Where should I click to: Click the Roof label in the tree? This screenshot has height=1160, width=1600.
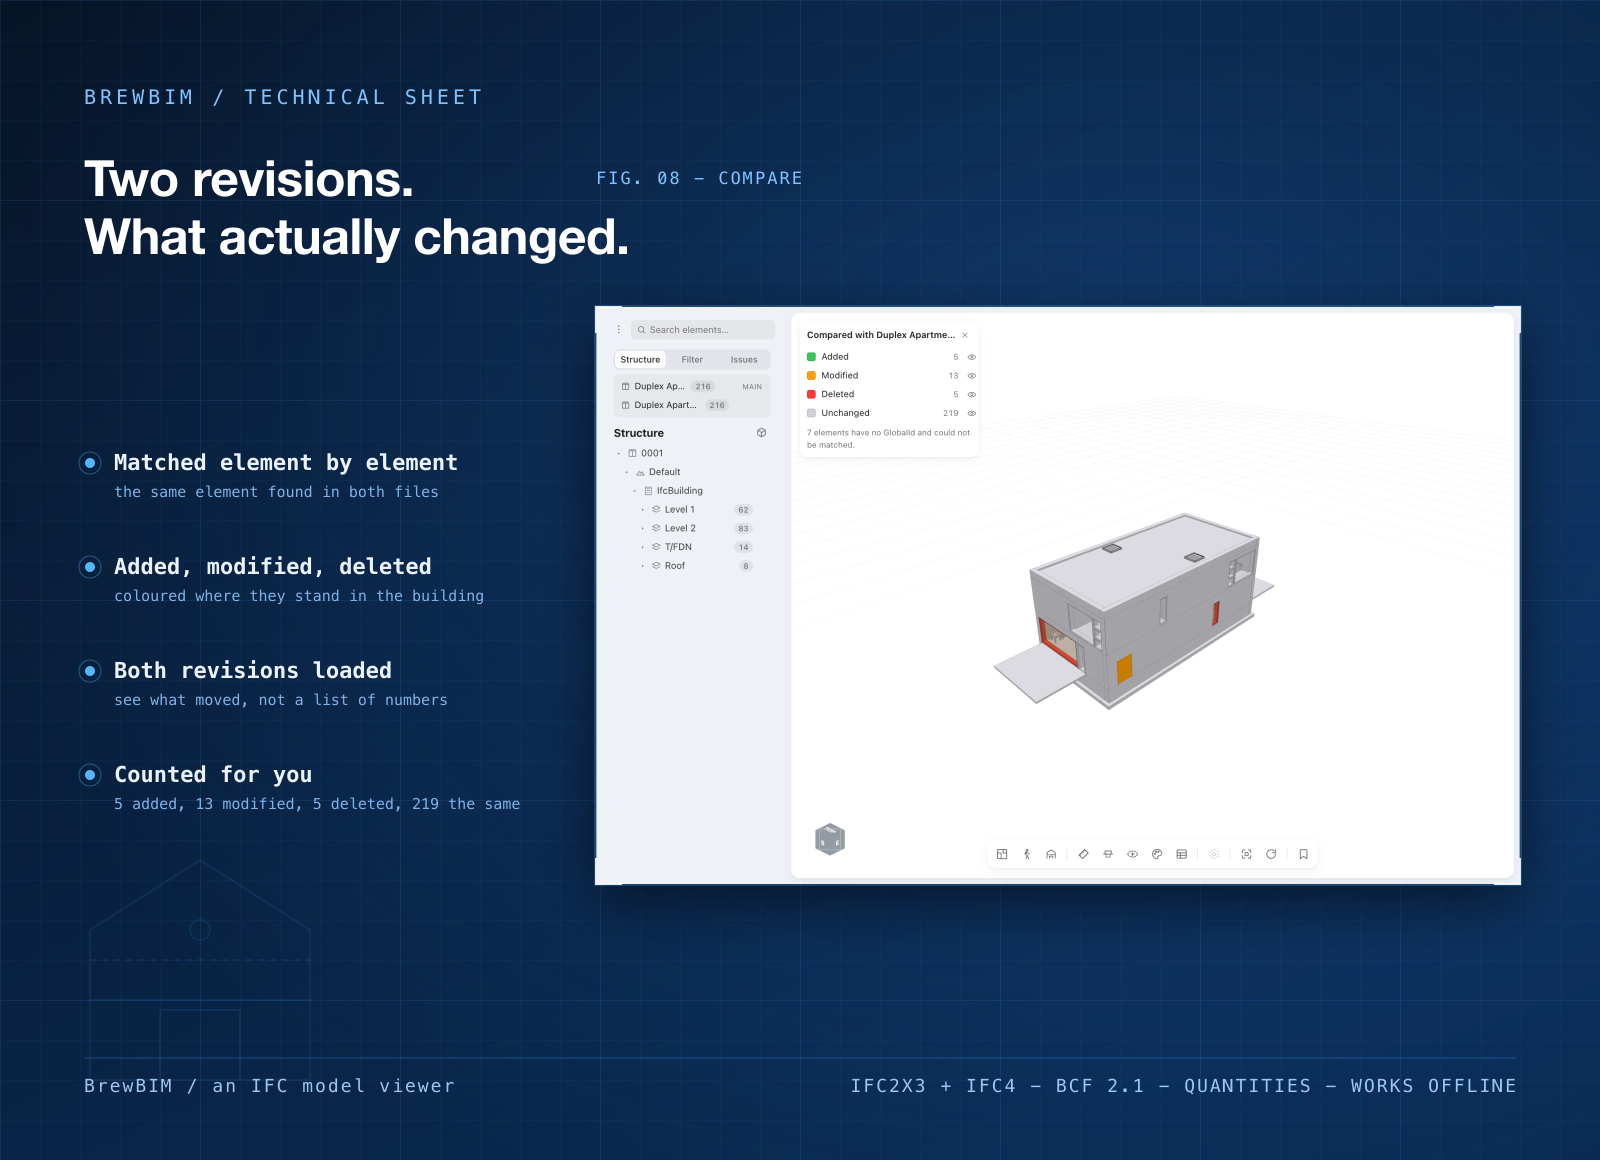[x=675, y=566]
